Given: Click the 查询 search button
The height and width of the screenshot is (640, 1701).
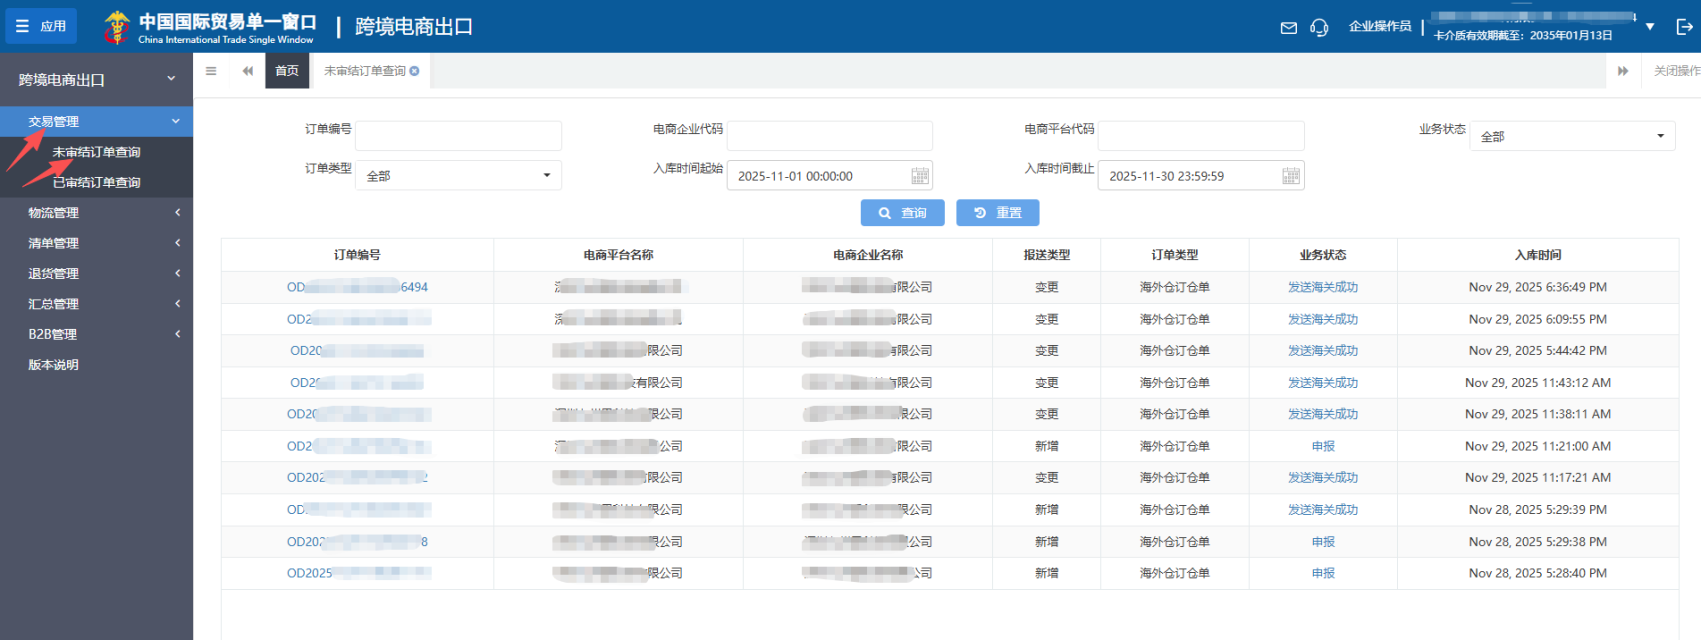Looking at the screenshot, I should (x=903, y=213).
